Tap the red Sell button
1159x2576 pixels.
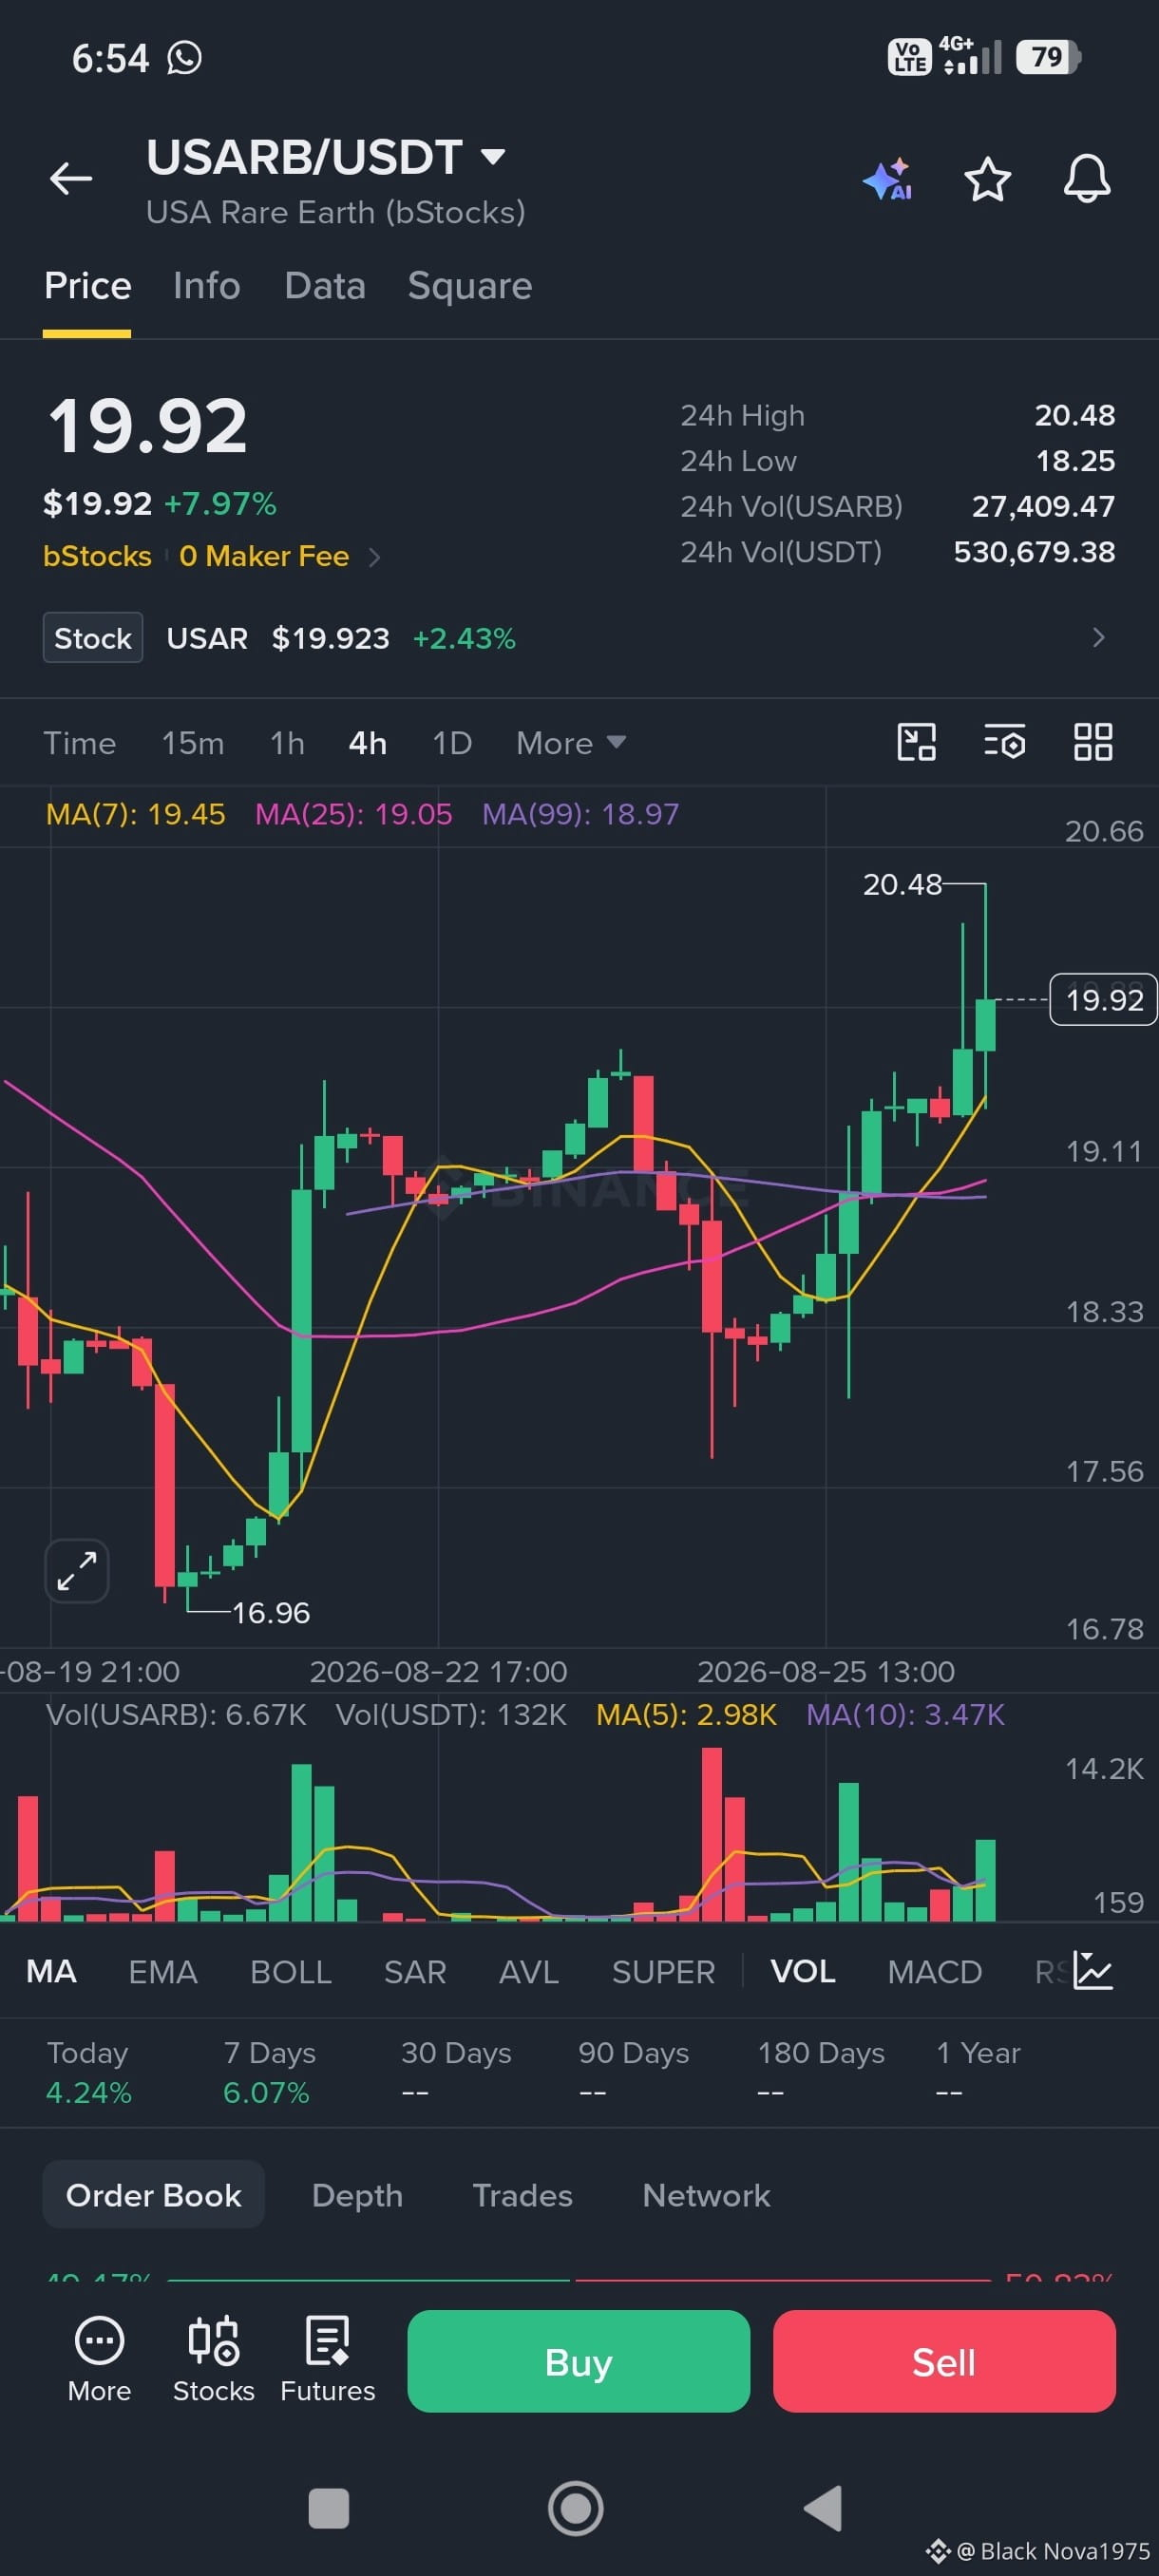(944, 2361)
